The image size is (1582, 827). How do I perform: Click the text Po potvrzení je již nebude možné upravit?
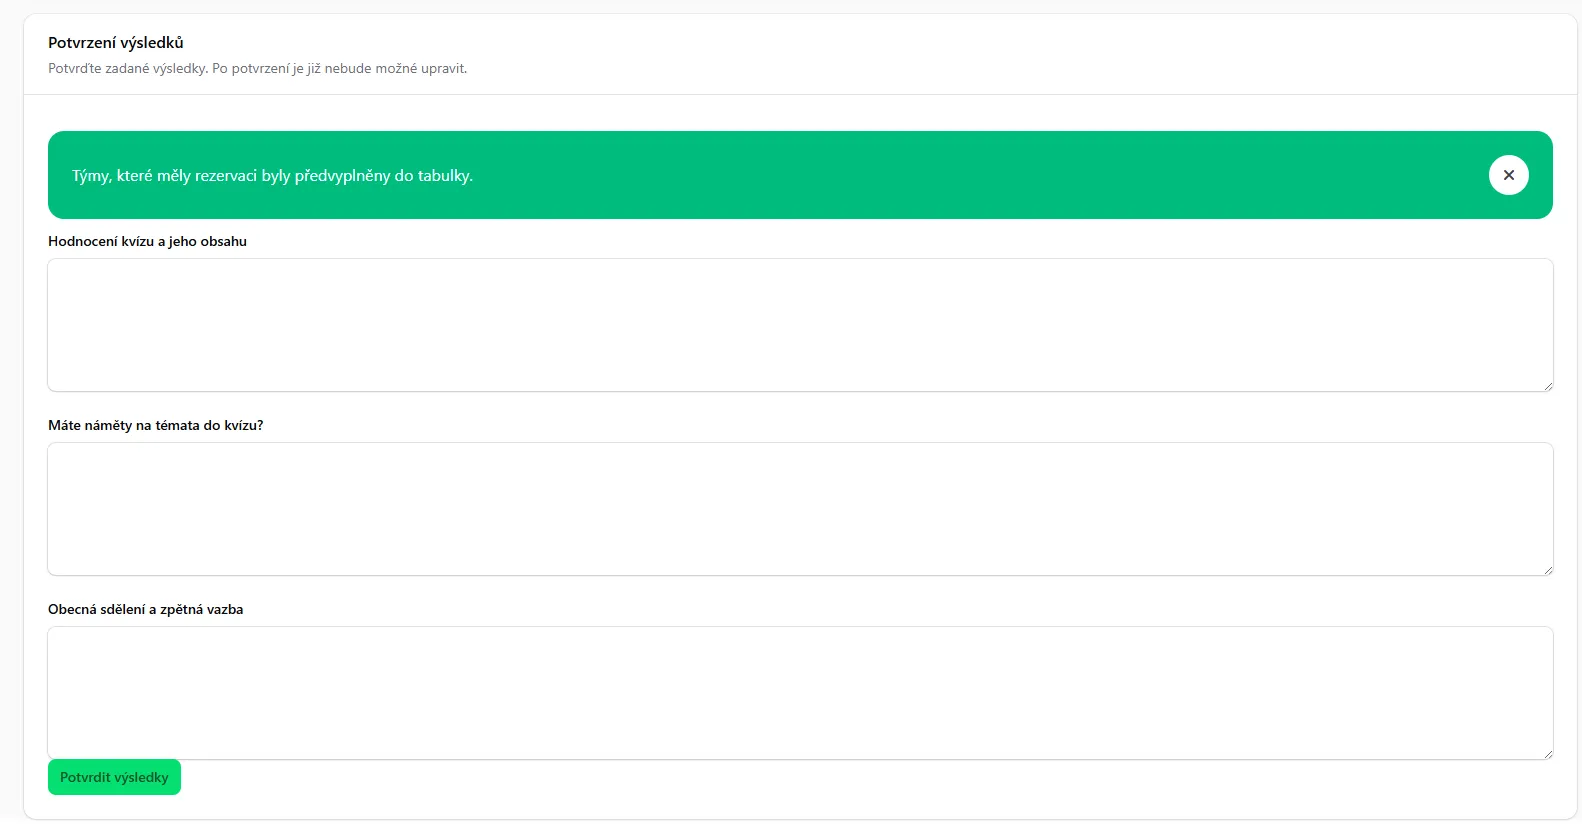click(x=339, y=69)
